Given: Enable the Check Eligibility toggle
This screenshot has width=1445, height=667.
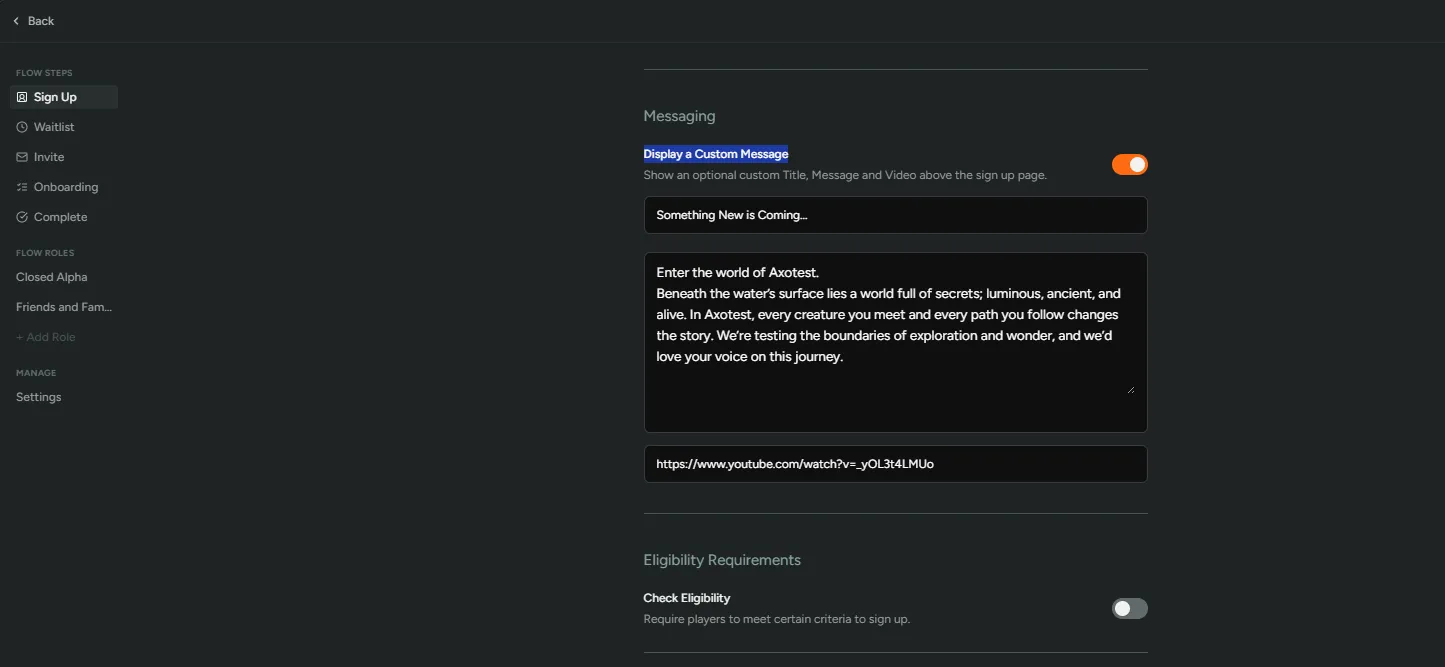Looking at the screenshot, I should [x=1129, y=608].
